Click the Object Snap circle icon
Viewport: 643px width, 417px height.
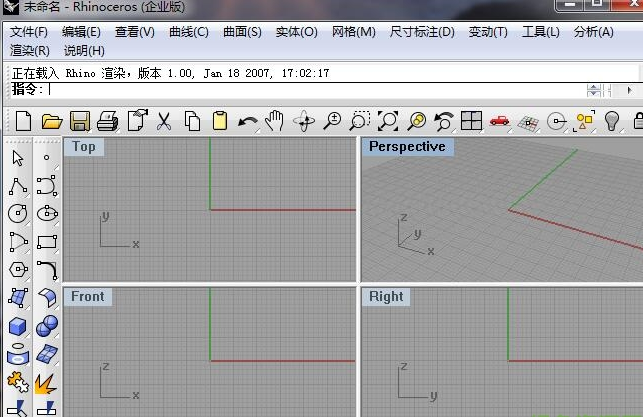tap(556, 121)
